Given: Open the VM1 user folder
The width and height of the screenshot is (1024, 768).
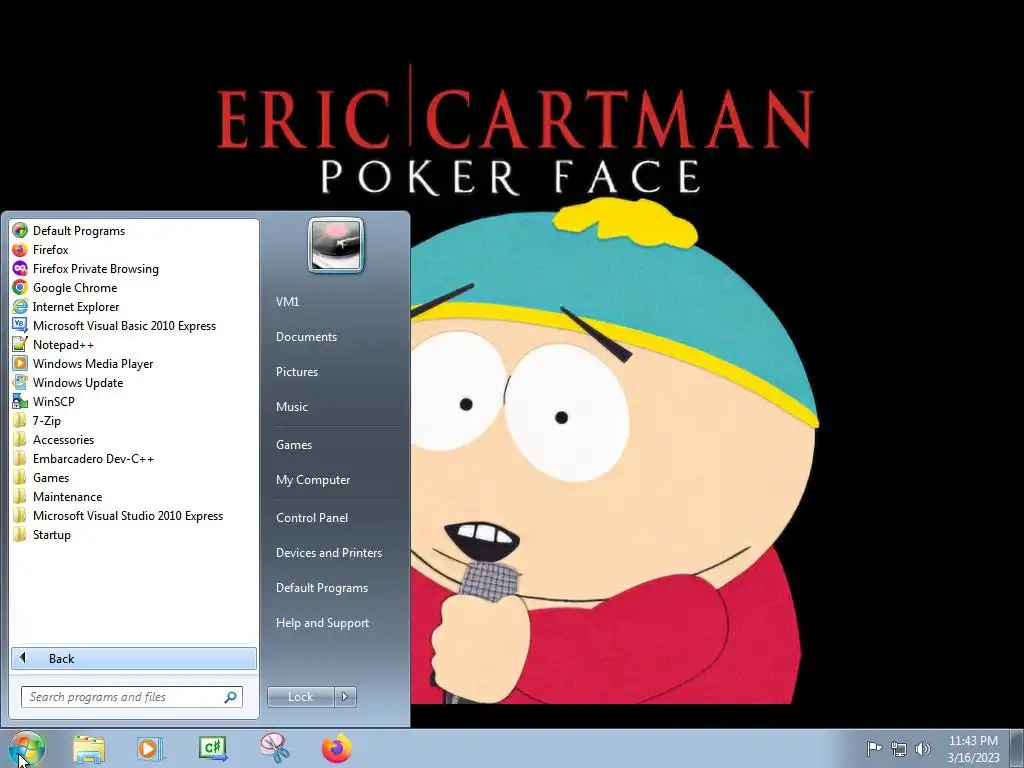Looking at the screenshot, I should 336,302.
